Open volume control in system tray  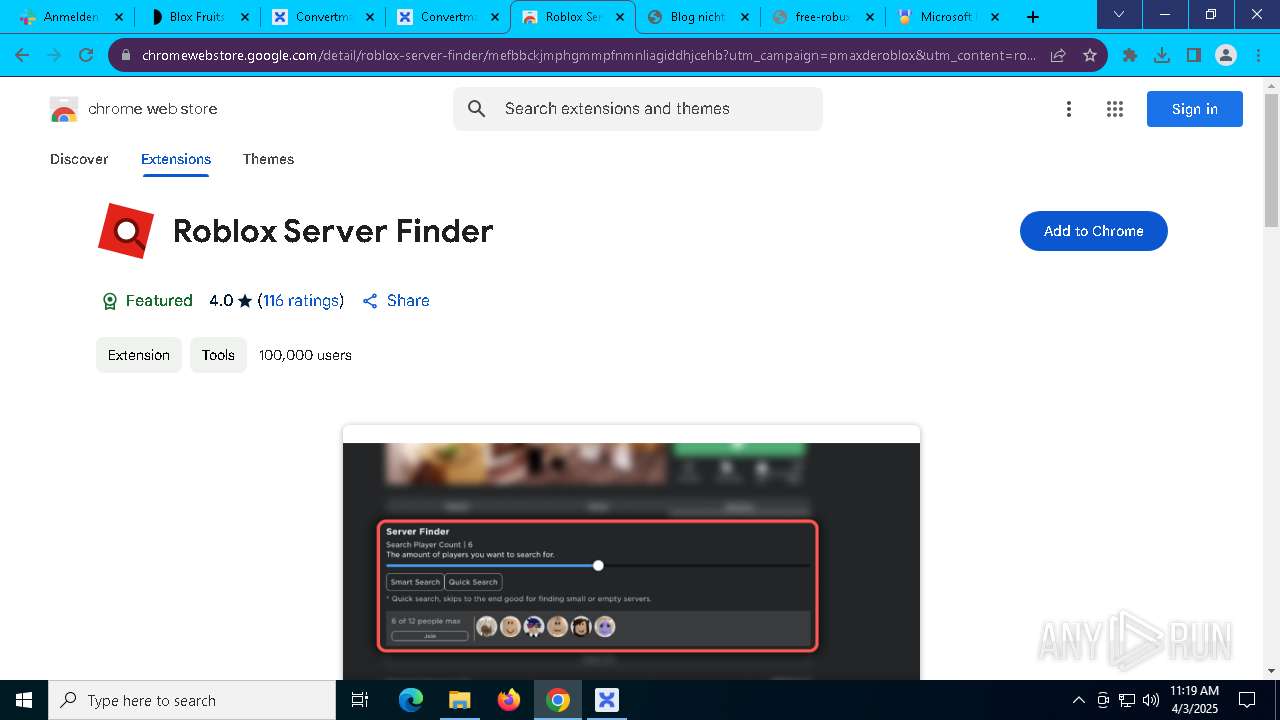[x=1151, y=700]
